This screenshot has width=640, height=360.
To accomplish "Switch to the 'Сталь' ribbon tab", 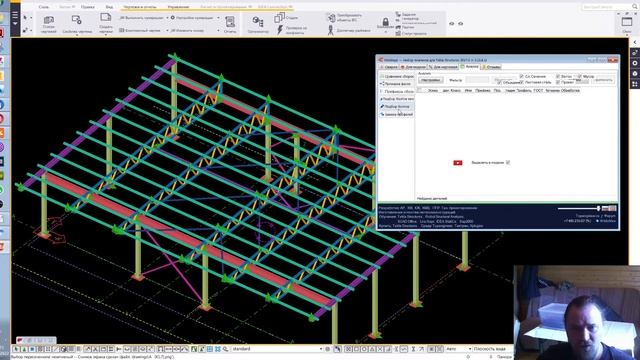I will click(x=44, y=7).
